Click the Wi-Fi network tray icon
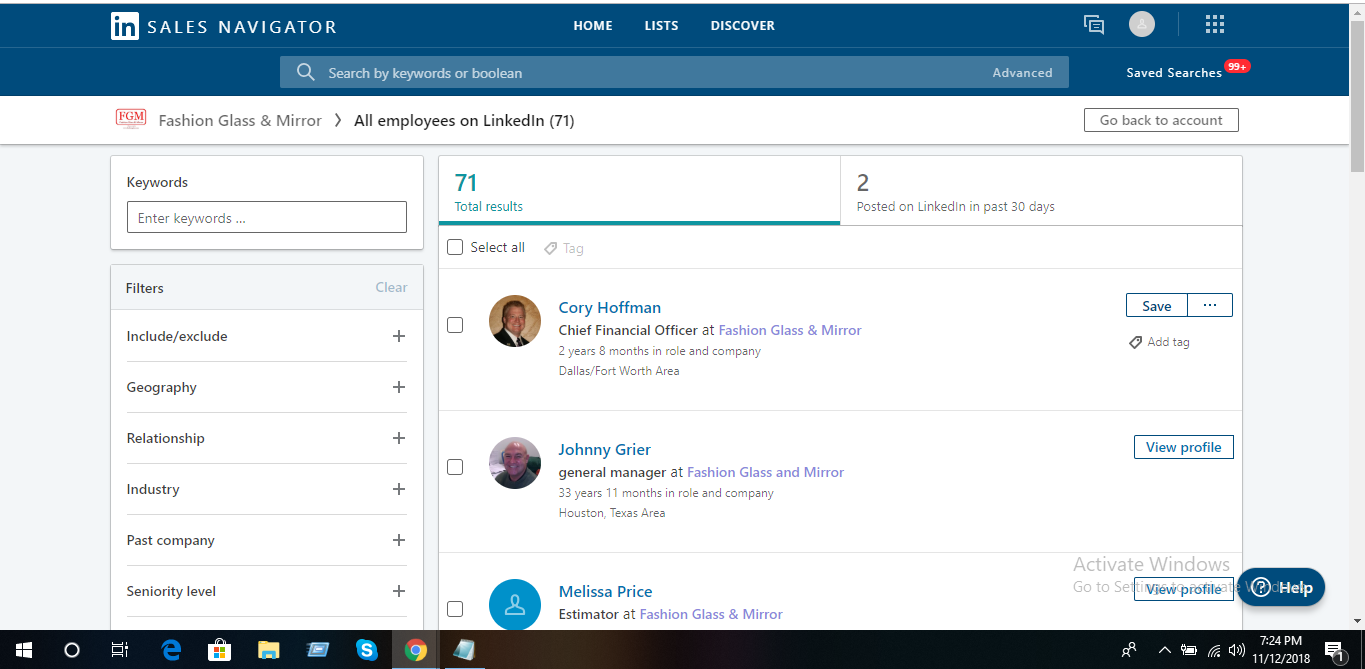 tap(1214, 650)
